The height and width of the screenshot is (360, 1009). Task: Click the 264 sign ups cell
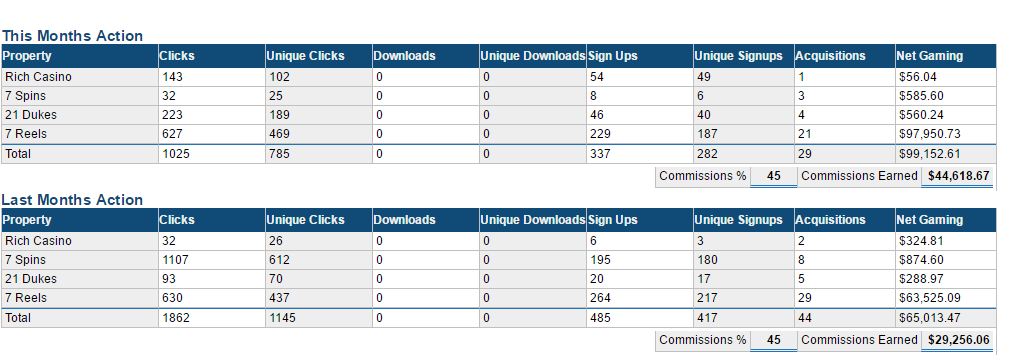[x=640, y=298]
